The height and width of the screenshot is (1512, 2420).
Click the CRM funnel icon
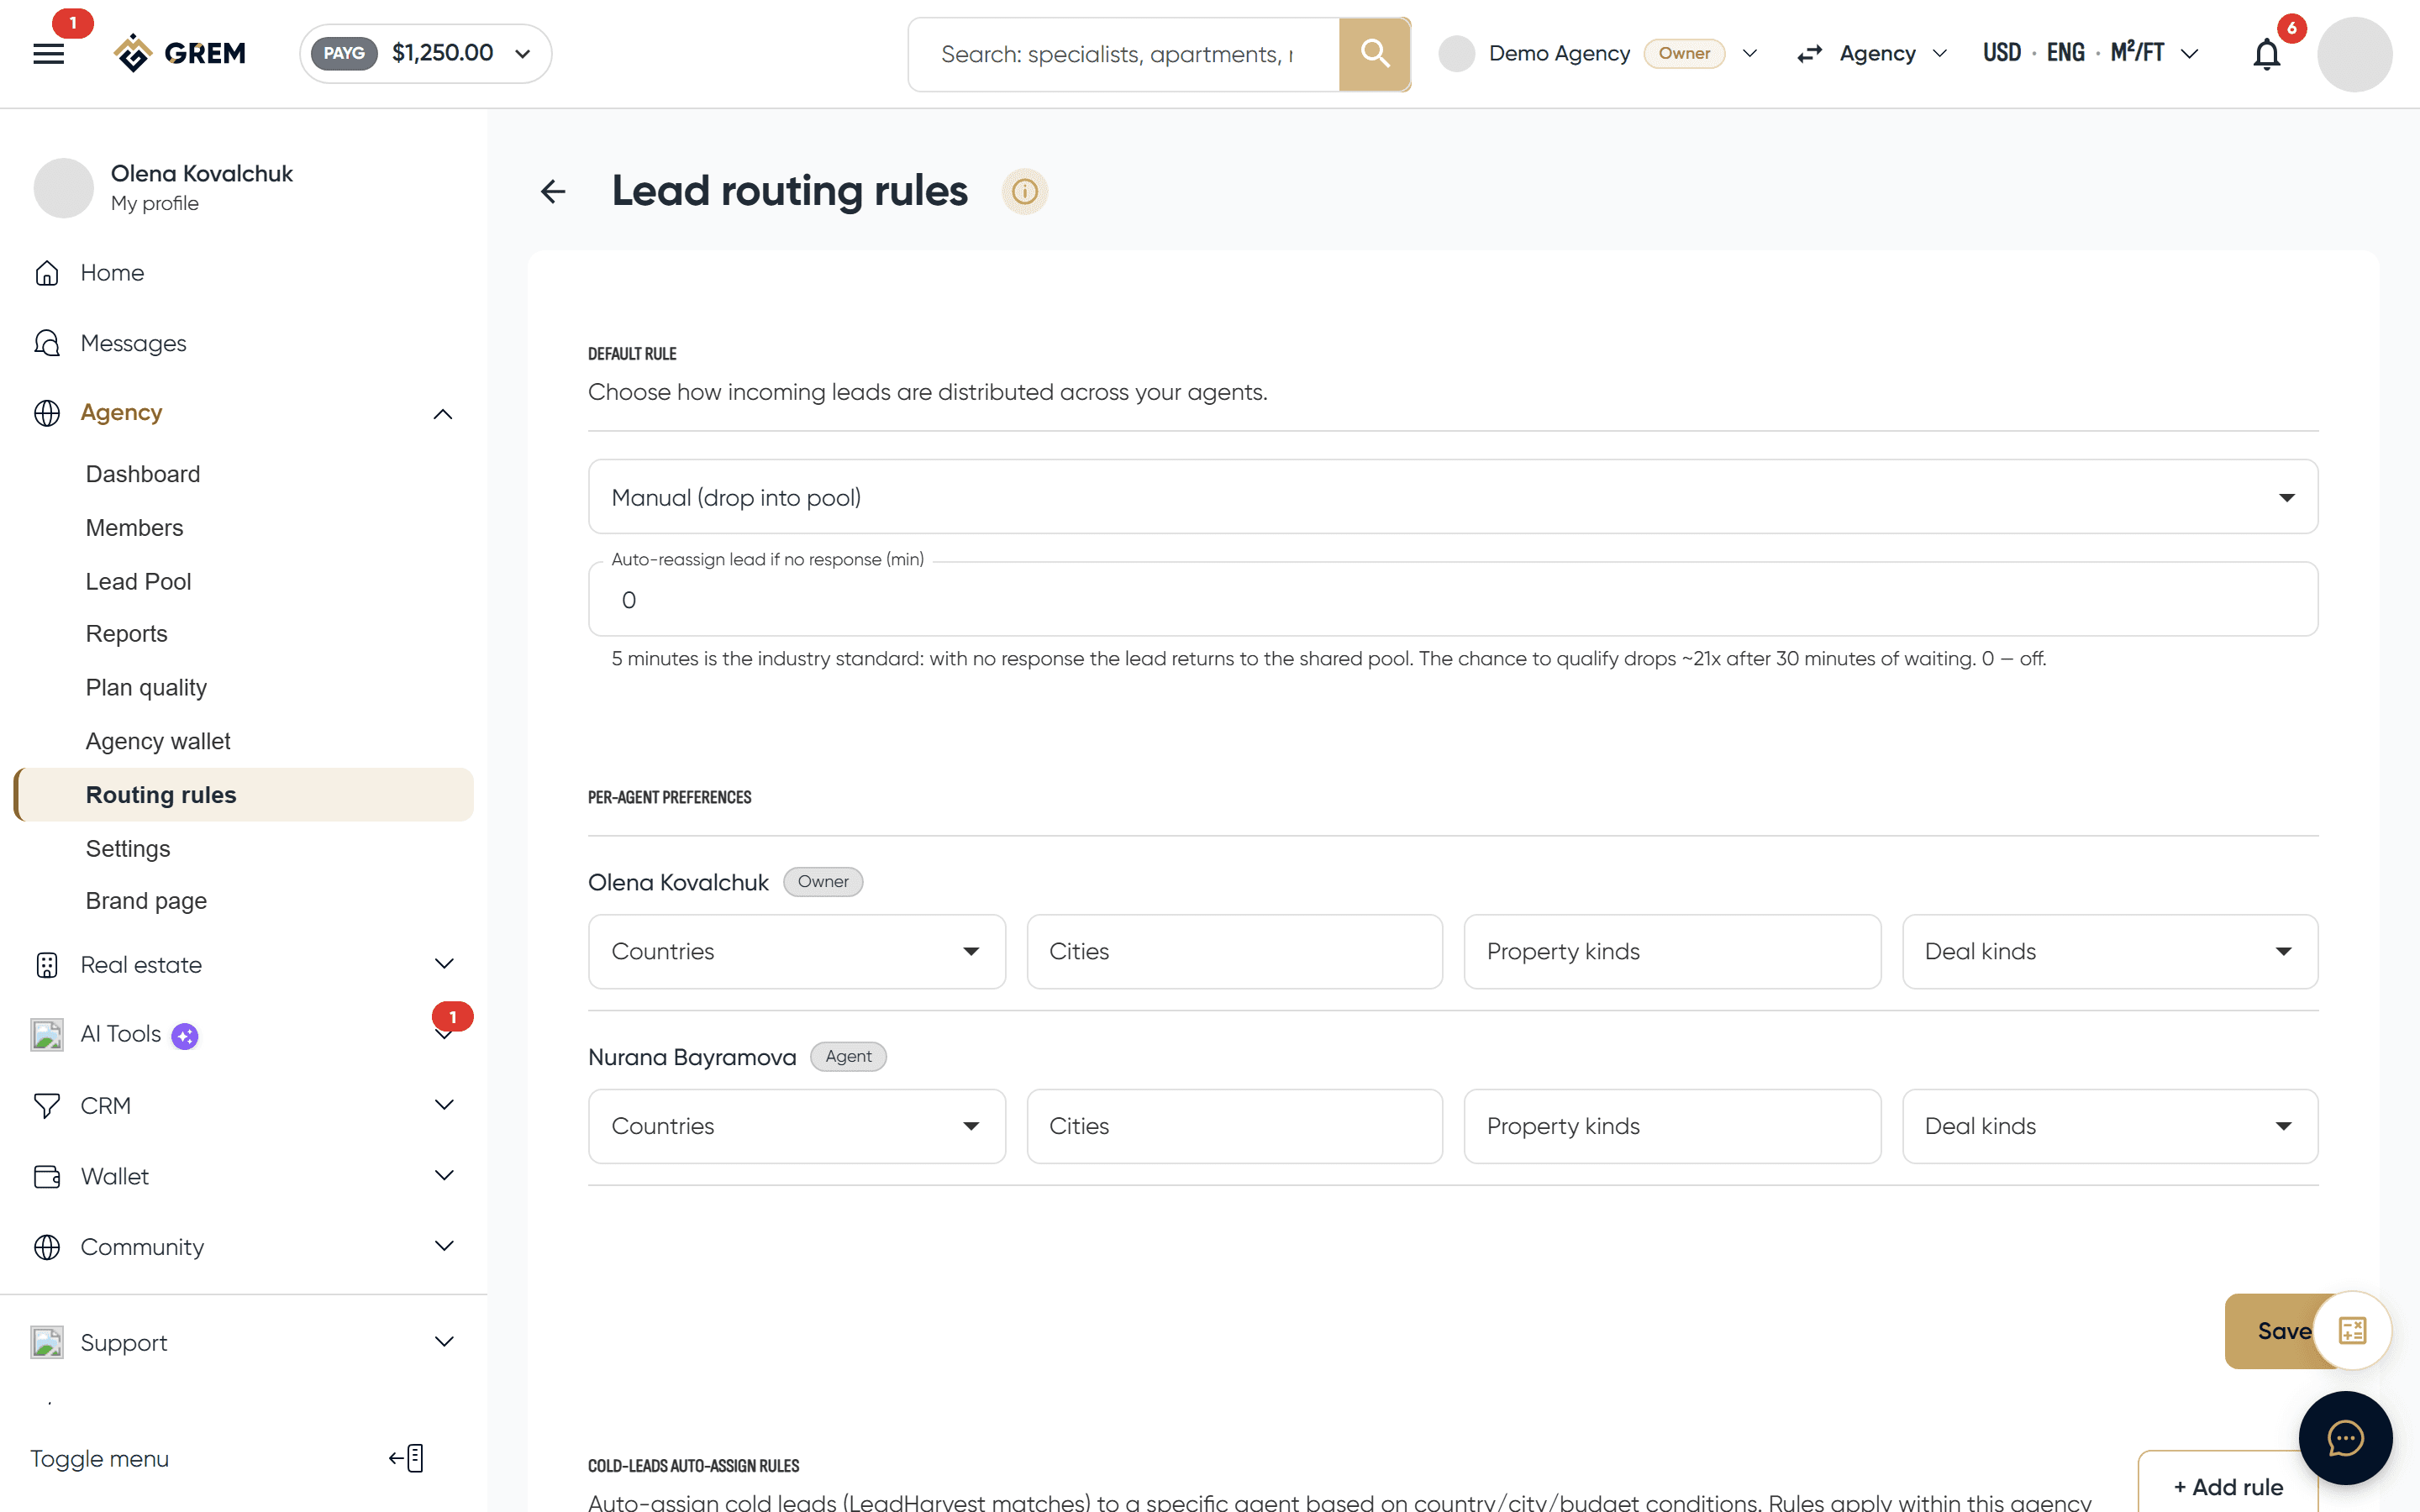point(47,1106)
